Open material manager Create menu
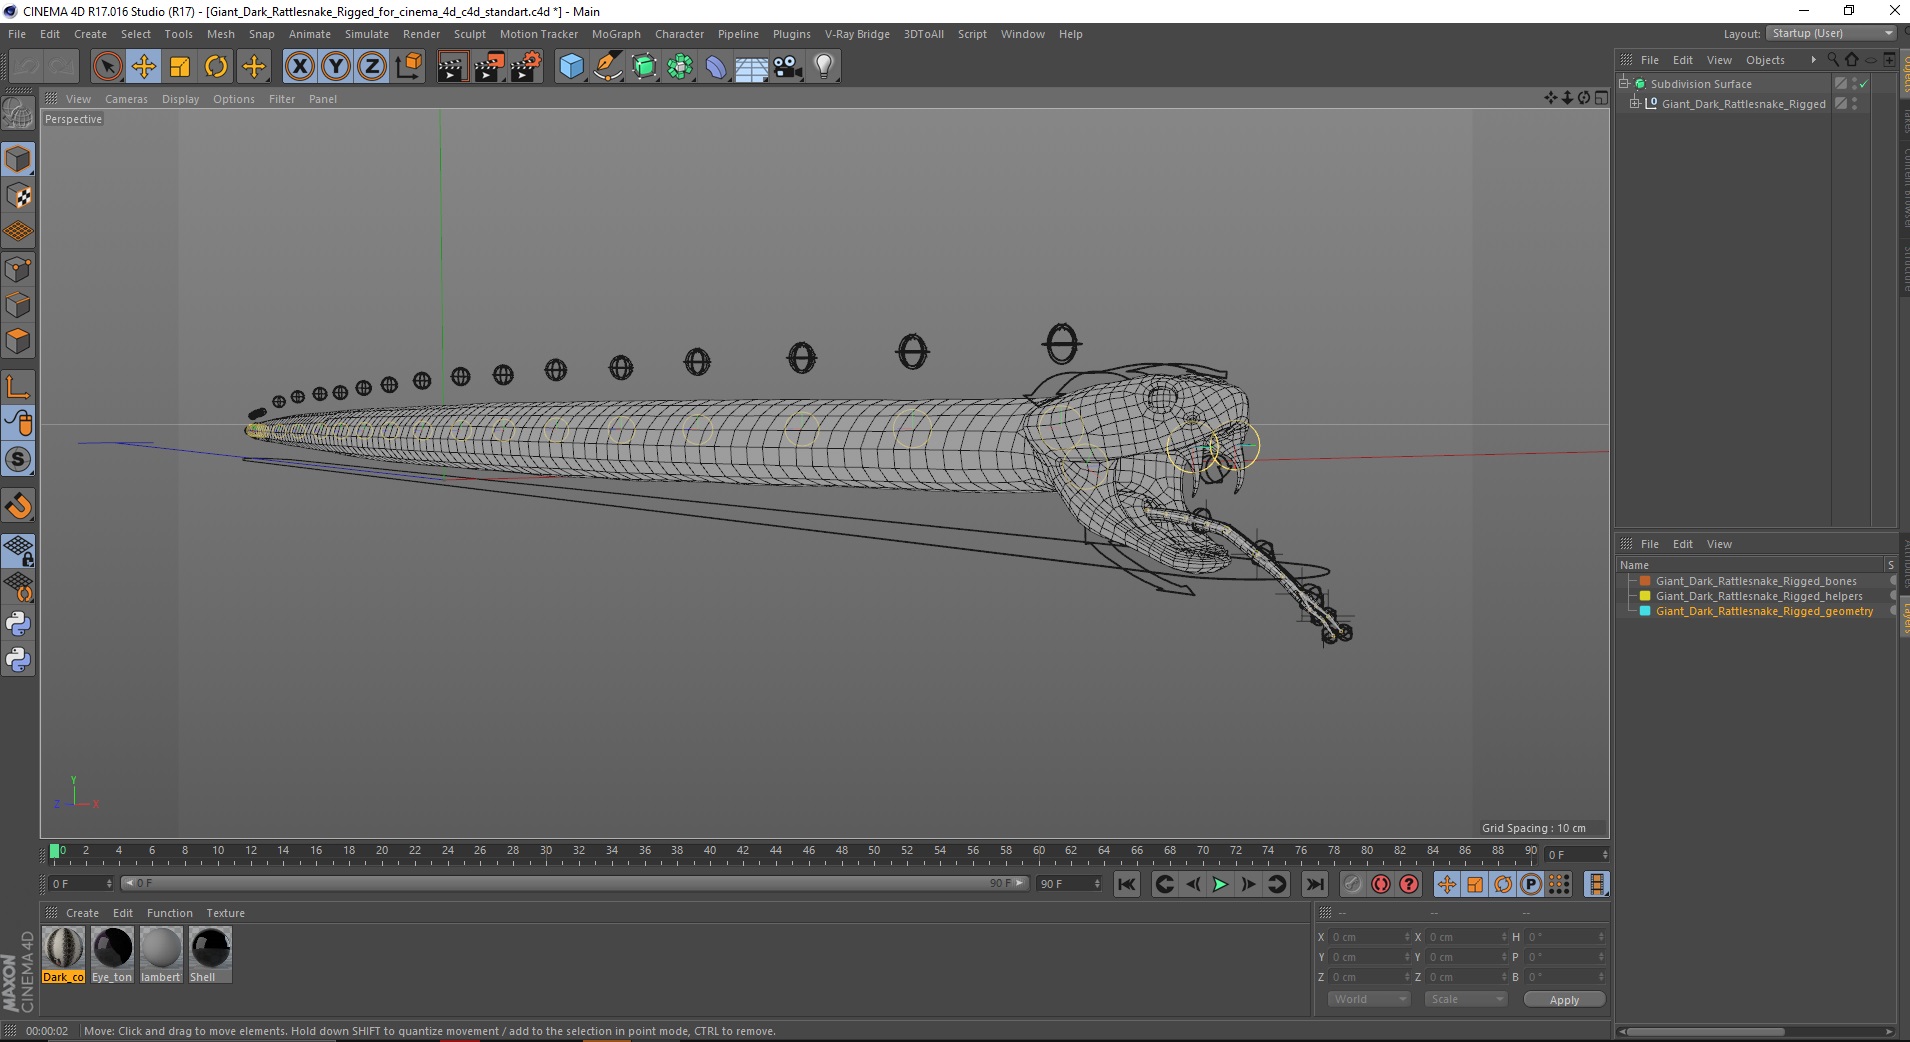Image resolution: width=1910 pixels, height=1042 pixels. [82, 913]
